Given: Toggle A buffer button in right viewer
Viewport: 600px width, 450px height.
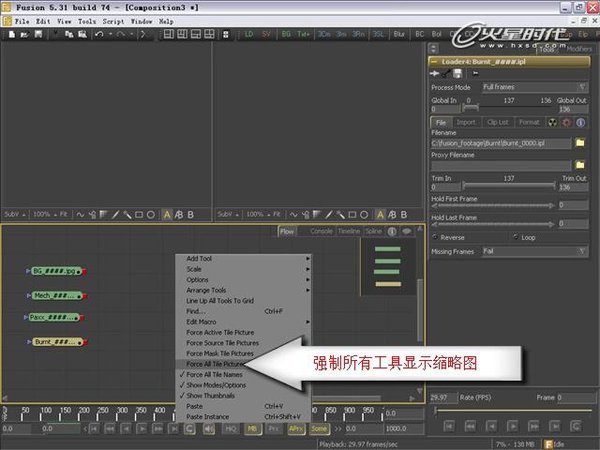Looking at the screenshot, I should [x=380, y=215].
